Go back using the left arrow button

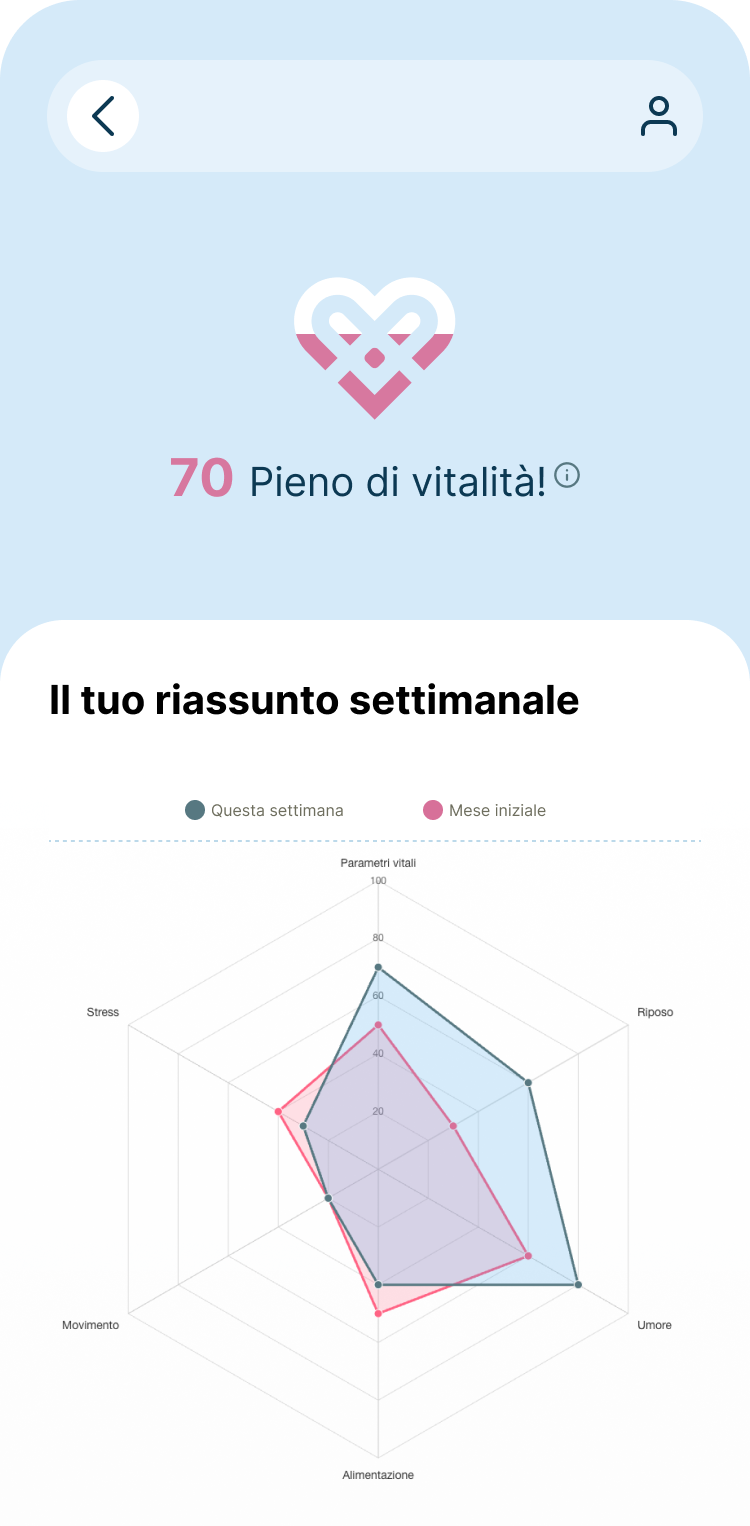[103, 116]
